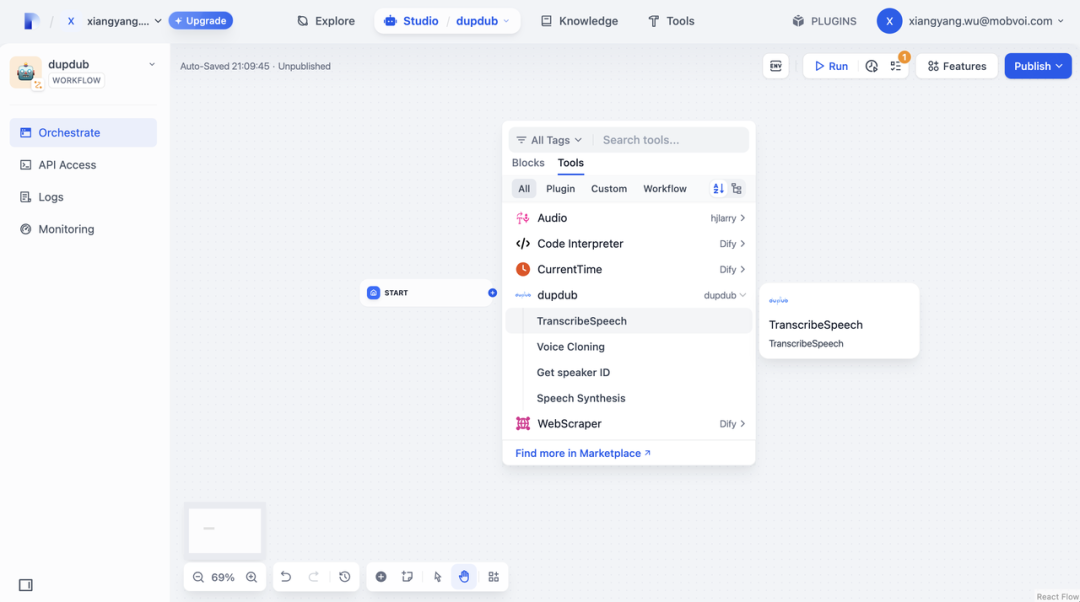Select Voice Cloning tool from list

tap(571, 347)
